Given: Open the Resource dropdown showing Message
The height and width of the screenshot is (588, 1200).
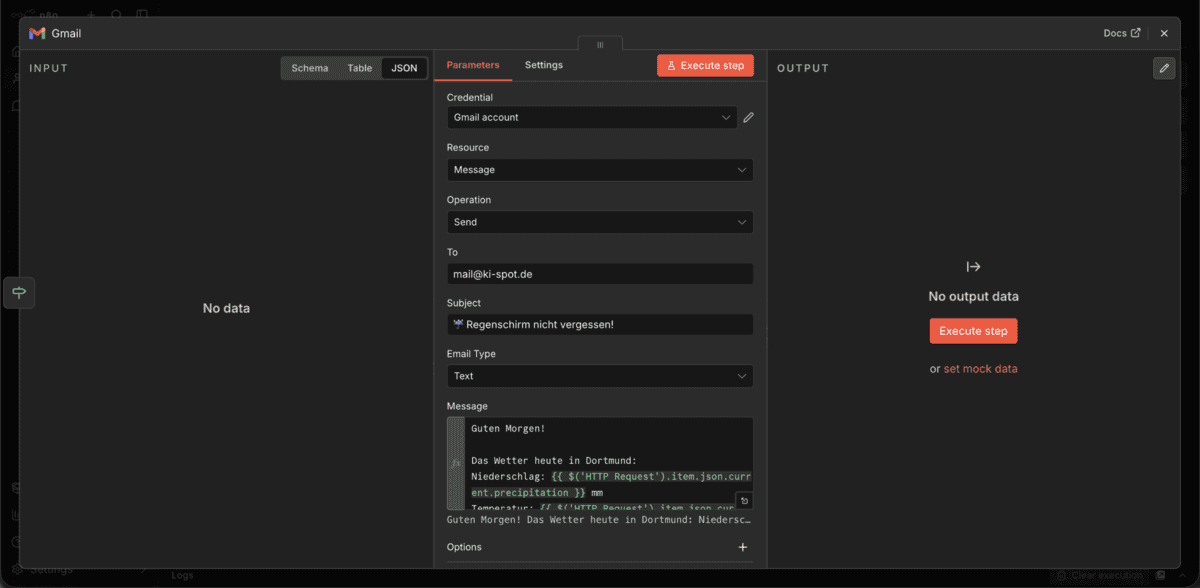Looking at the screenshot, I should [599, 169].
